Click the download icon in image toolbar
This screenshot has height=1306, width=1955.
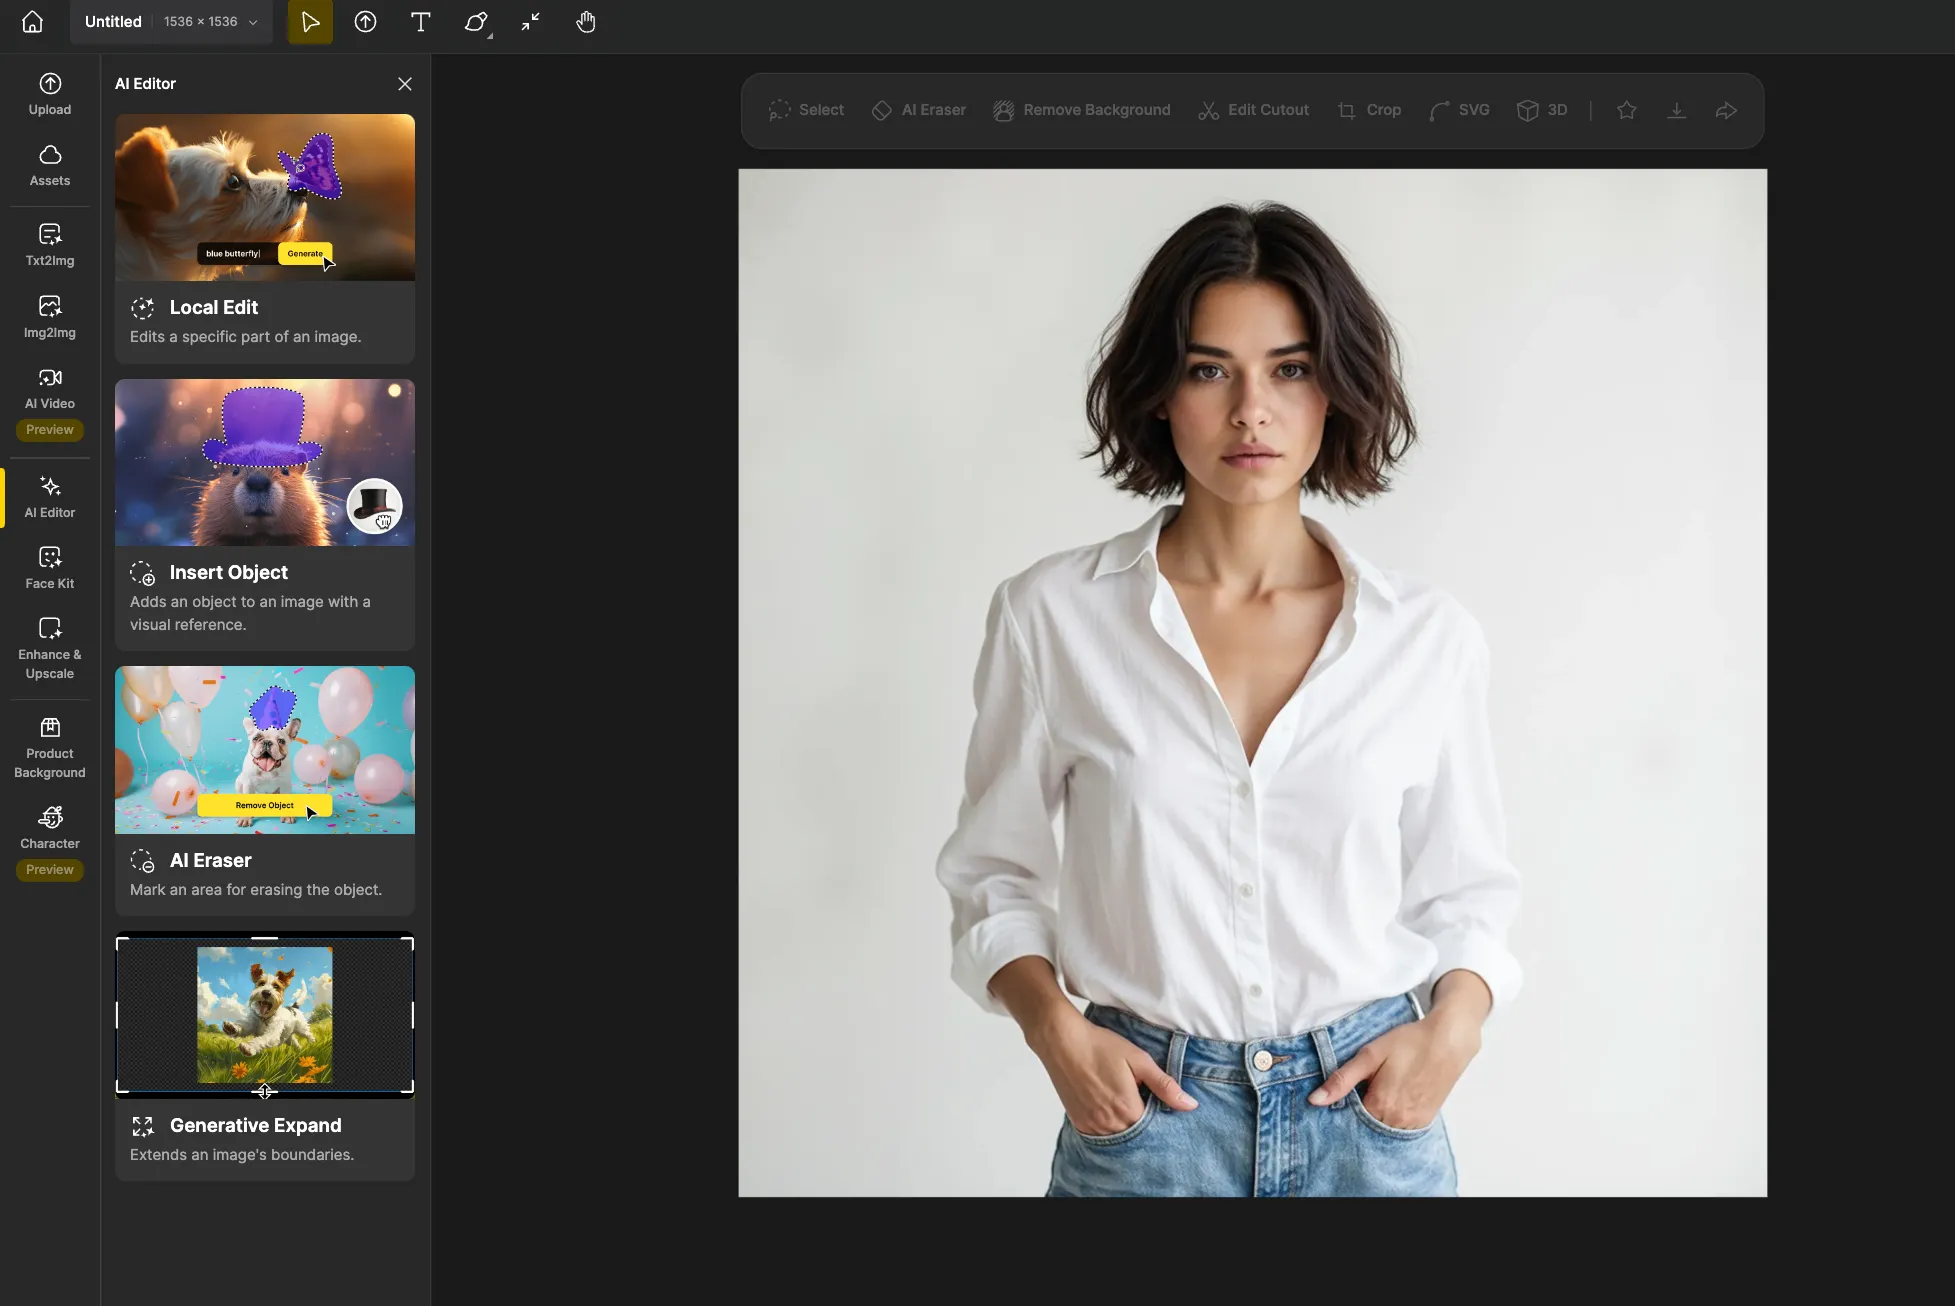coord(1677,110)
